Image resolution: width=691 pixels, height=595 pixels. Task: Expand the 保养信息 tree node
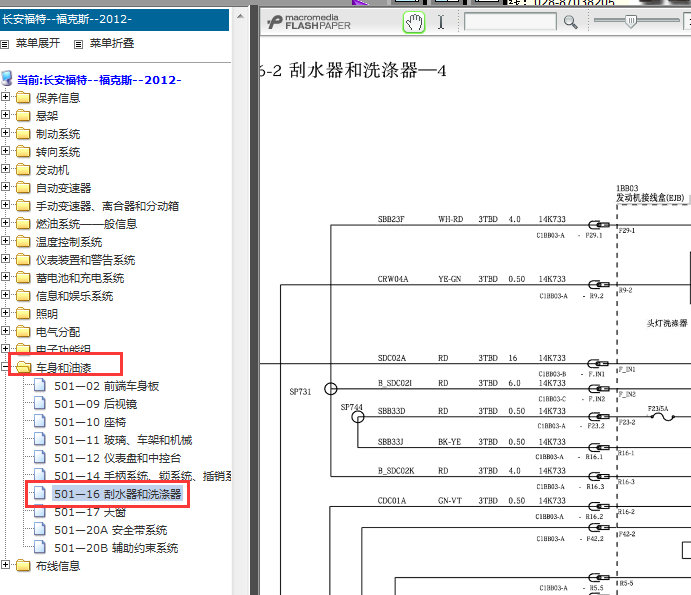point(5,97)
